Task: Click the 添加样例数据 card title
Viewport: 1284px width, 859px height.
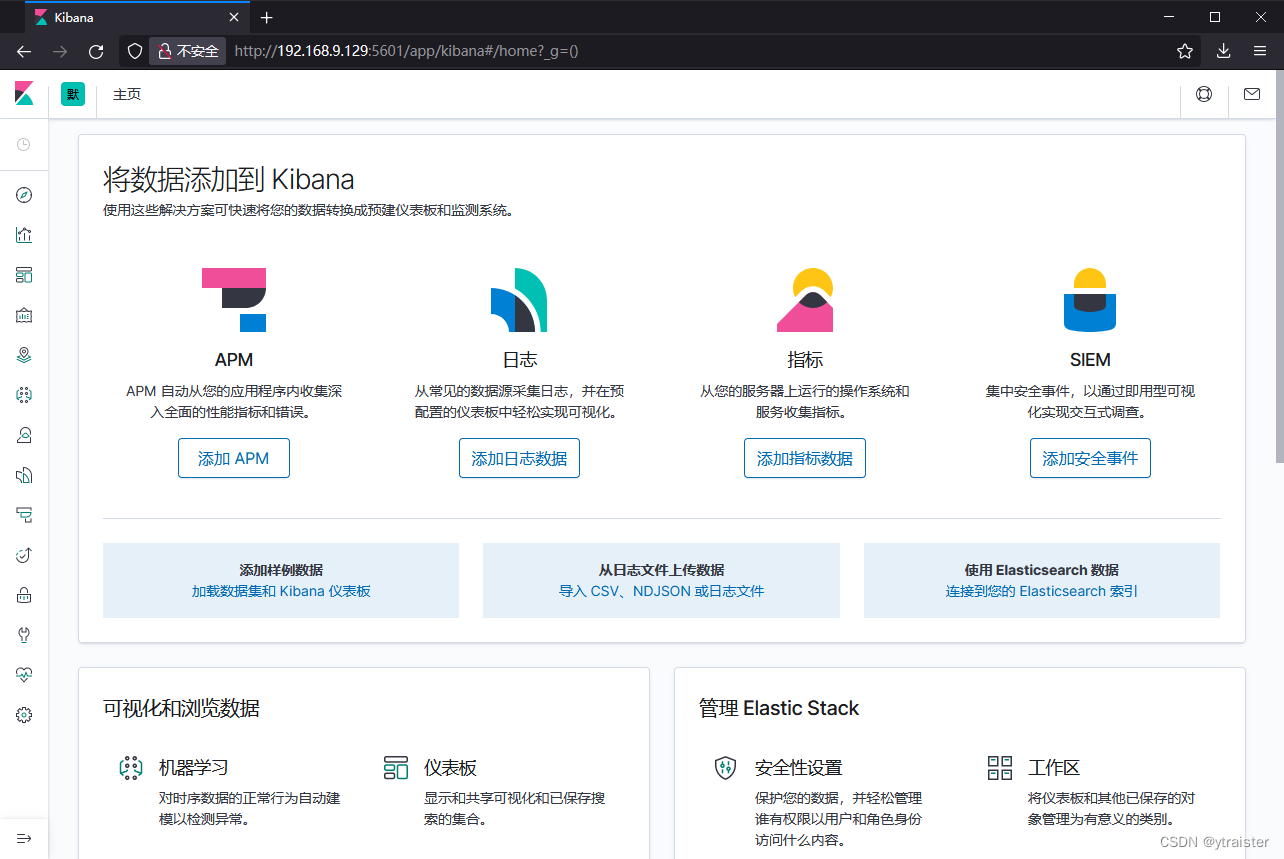Action: [x=281, y=570]
